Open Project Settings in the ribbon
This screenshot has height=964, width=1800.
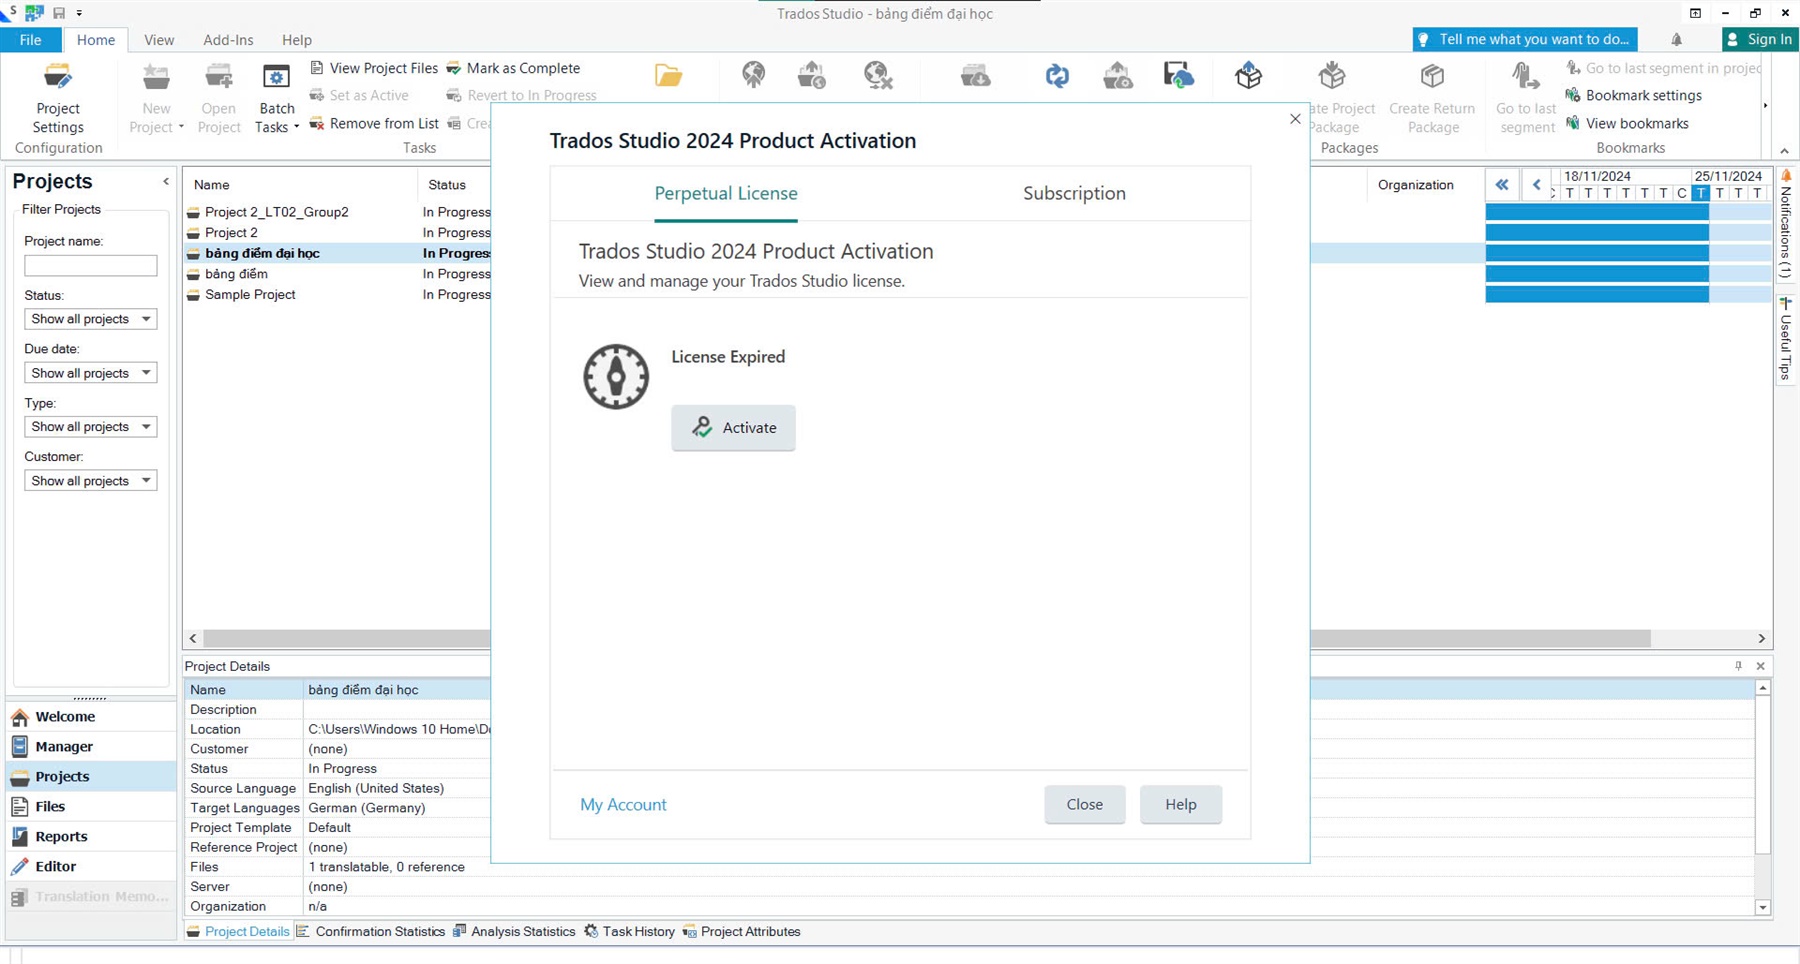click(58, 99)
